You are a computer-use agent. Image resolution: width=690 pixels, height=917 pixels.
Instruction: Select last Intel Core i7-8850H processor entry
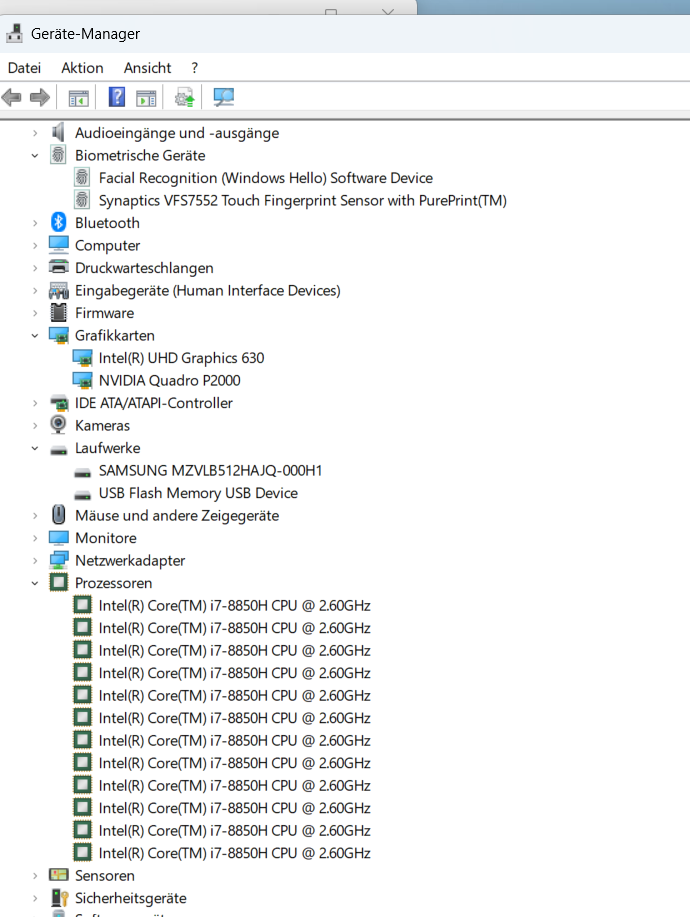234,853
